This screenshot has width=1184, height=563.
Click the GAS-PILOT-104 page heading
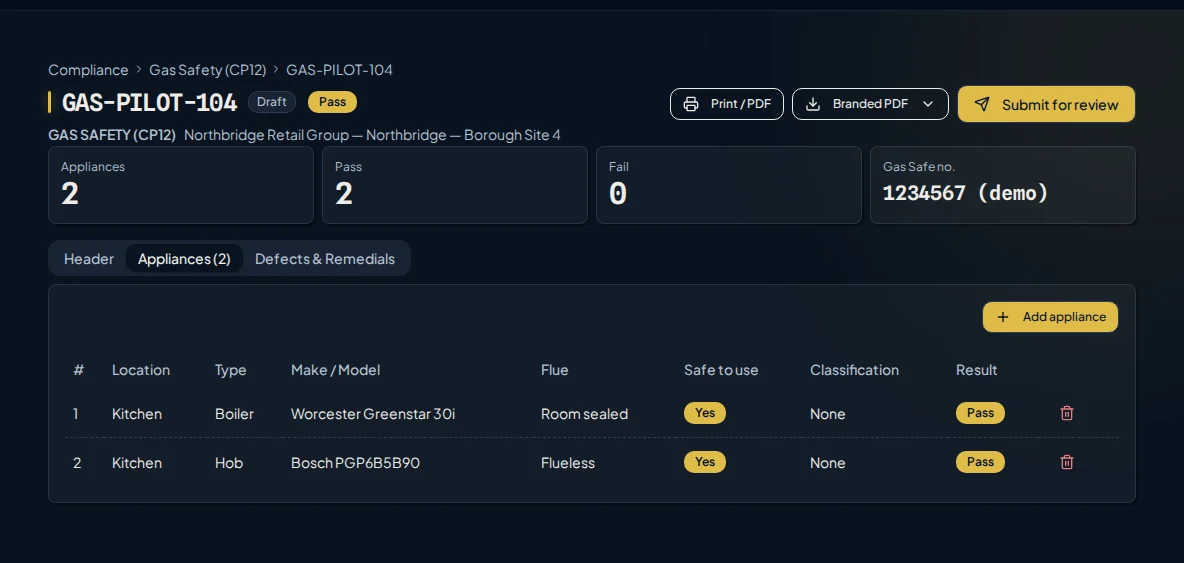coord(150,103)
